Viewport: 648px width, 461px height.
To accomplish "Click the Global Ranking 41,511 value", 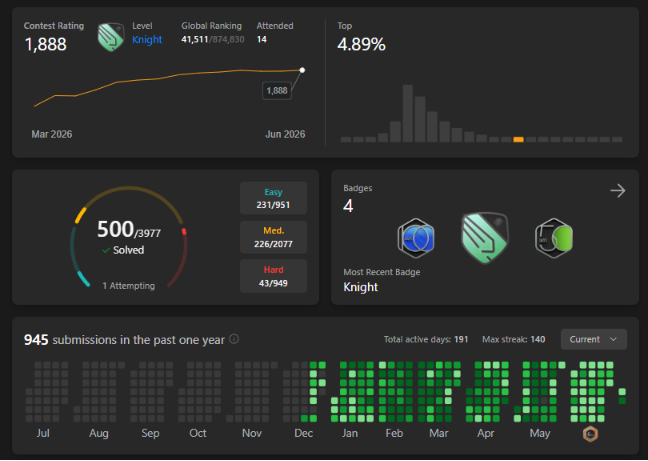I will pos(195,39).
